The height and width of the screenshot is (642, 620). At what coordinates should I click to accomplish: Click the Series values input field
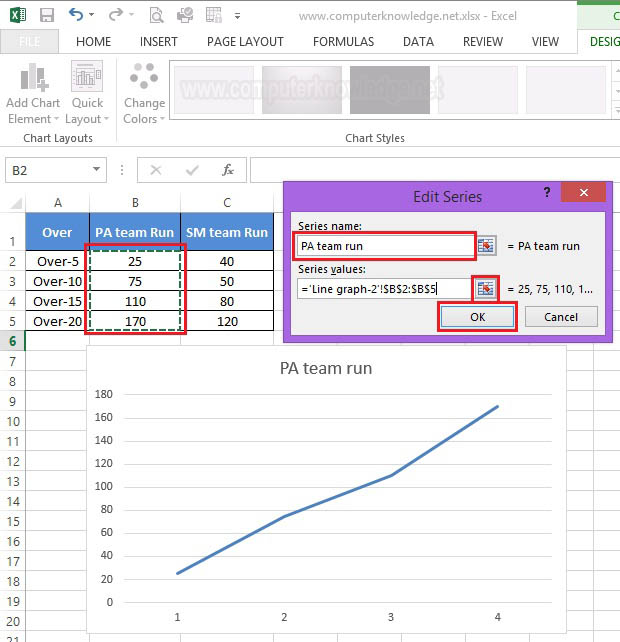(384, 289)
